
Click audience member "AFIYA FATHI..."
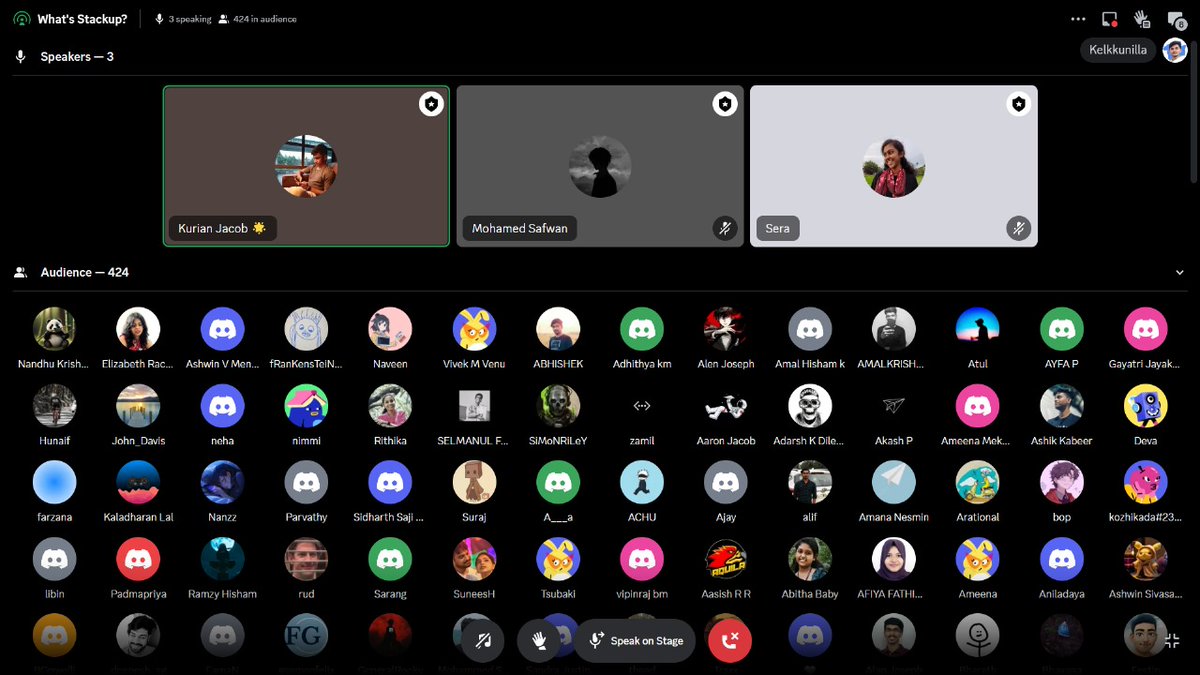tap(894, 569)
